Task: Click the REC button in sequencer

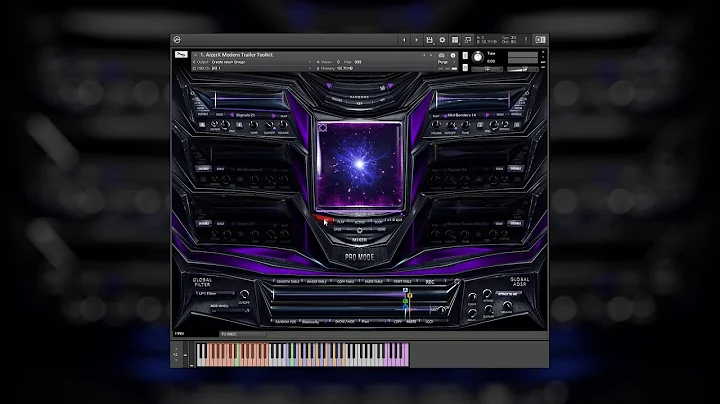Action: tap(430, 282)
